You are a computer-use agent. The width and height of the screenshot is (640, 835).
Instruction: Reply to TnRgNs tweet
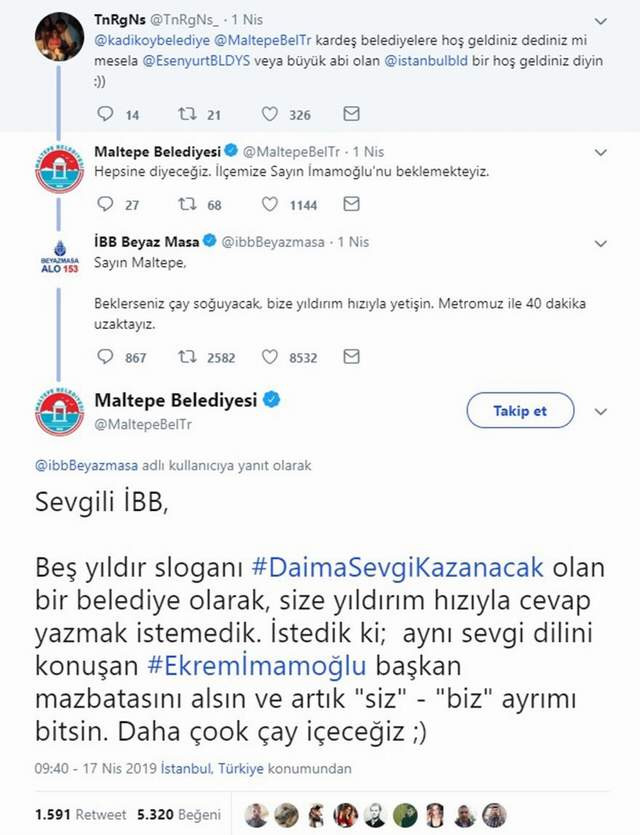[x=106, y=115]
